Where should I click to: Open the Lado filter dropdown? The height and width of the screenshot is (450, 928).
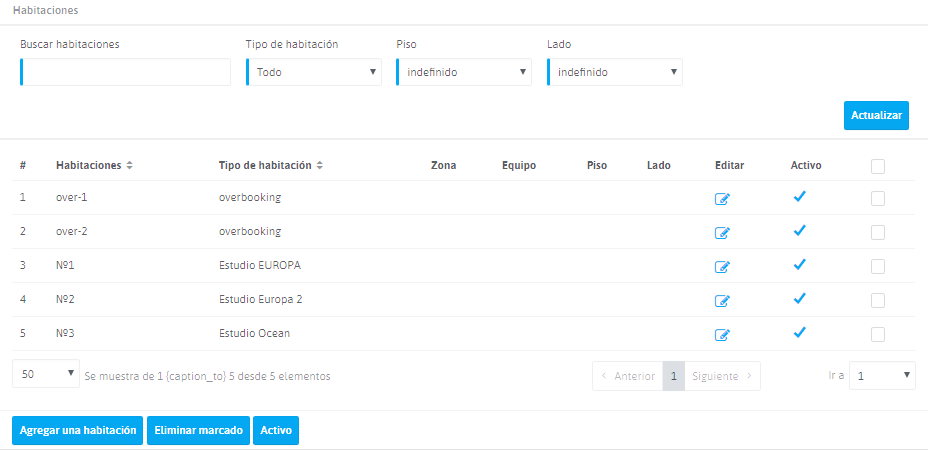tap(616, 72)
